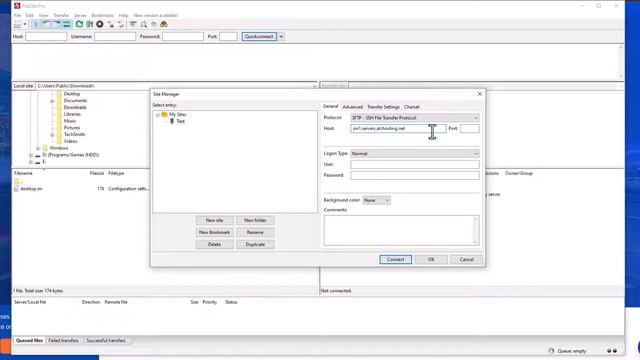Viewport: 640px width, 360px height.
Task: Switch to the Successful transfers tab
Action: pos(106,341)
